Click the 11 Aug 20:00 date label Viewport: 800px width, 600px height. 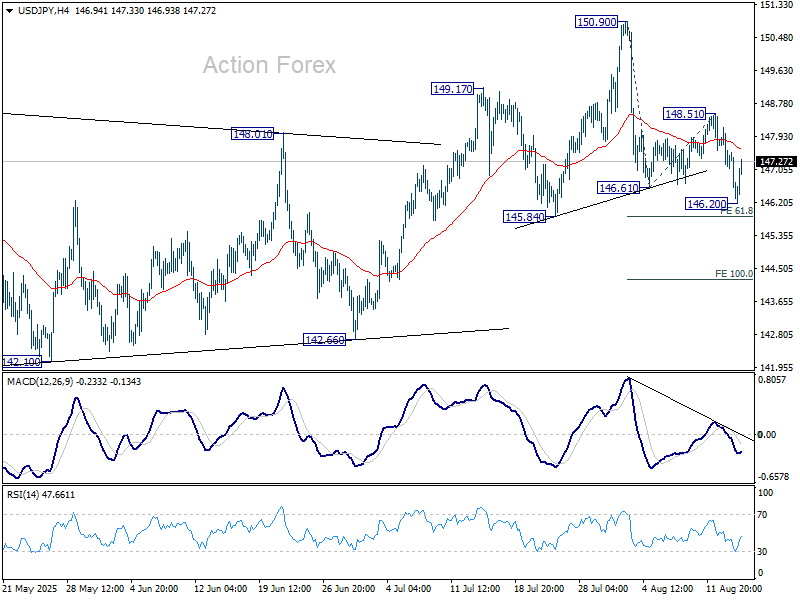(734, 589)
